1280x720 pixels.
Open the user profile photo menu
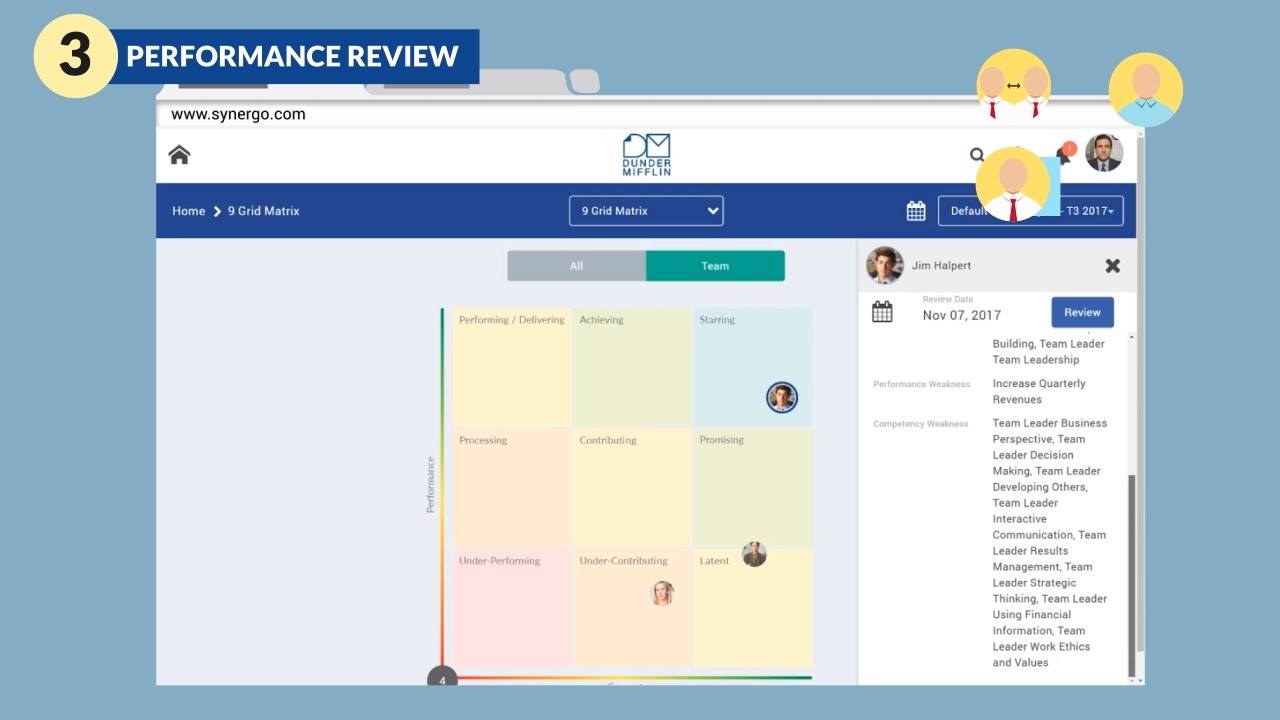point(1104,153)
